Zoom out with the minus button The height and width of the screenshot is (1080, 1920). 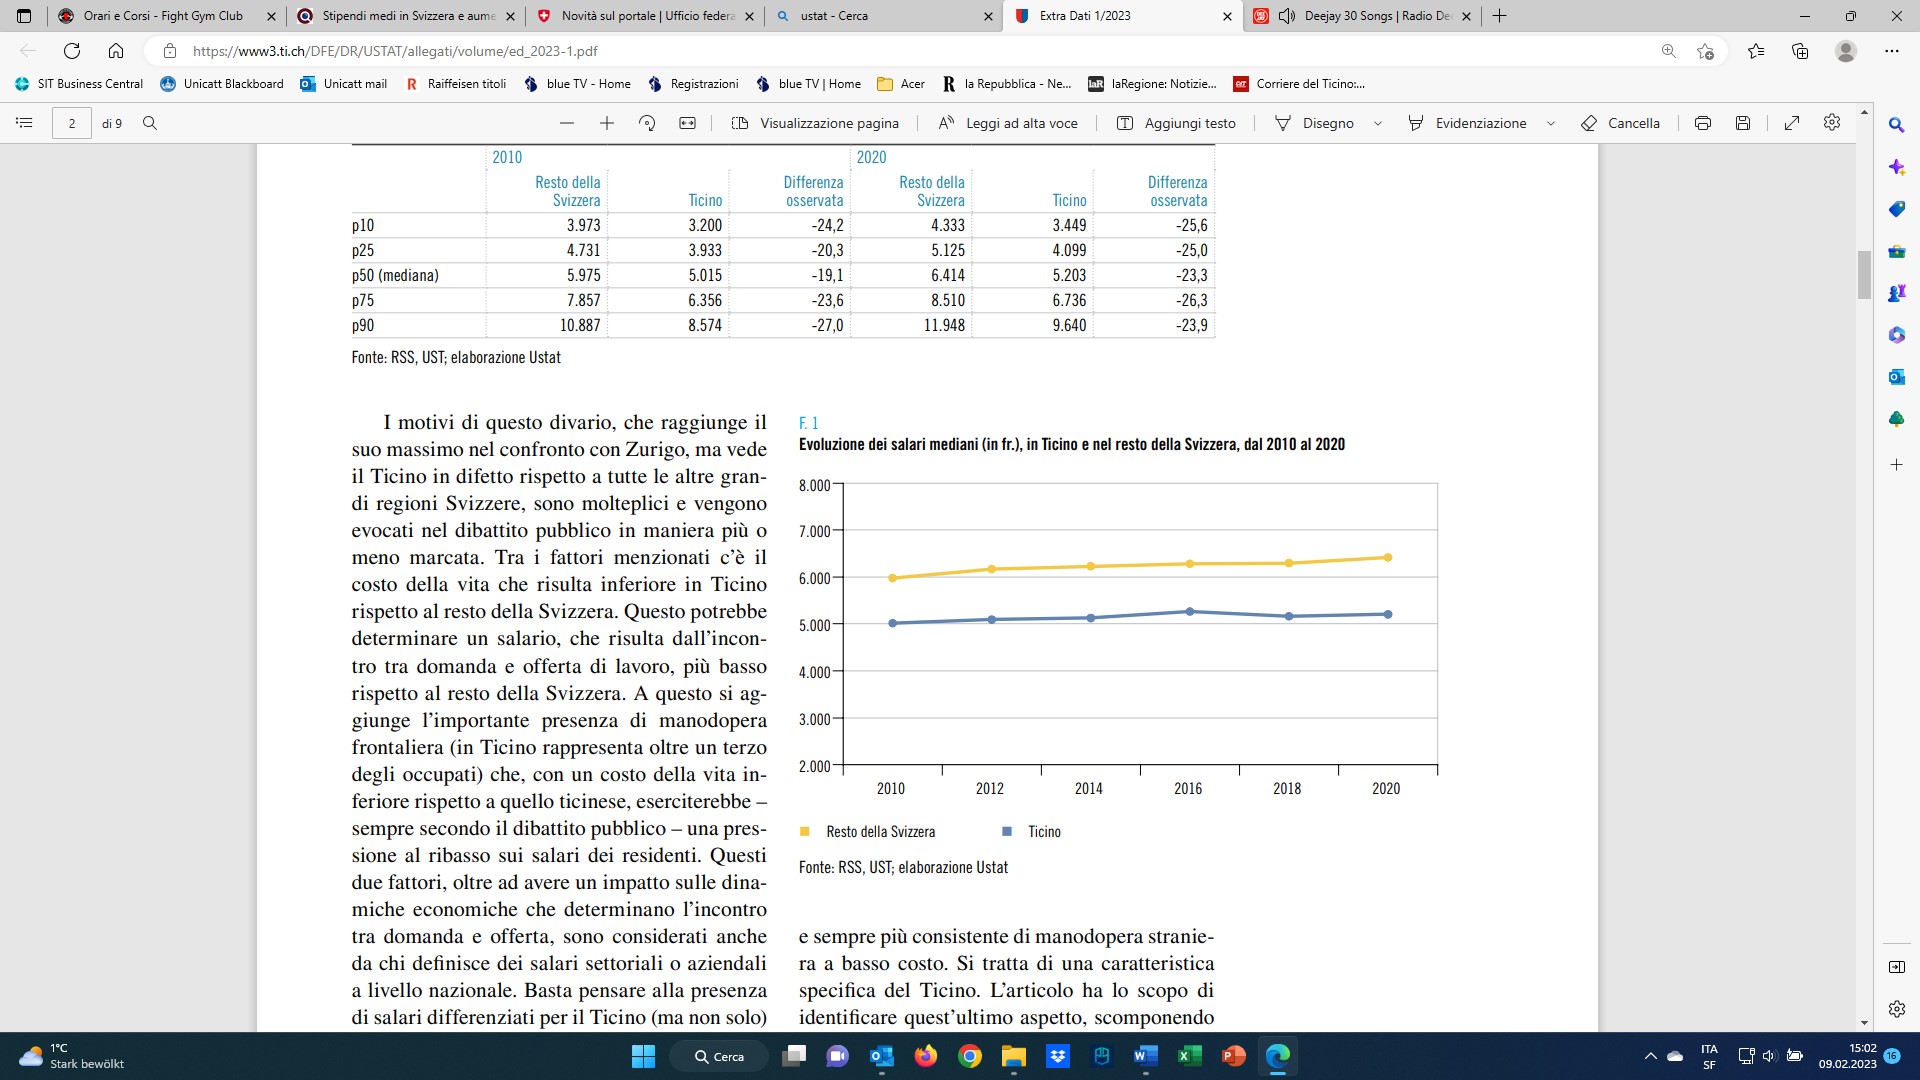[567, 123]
